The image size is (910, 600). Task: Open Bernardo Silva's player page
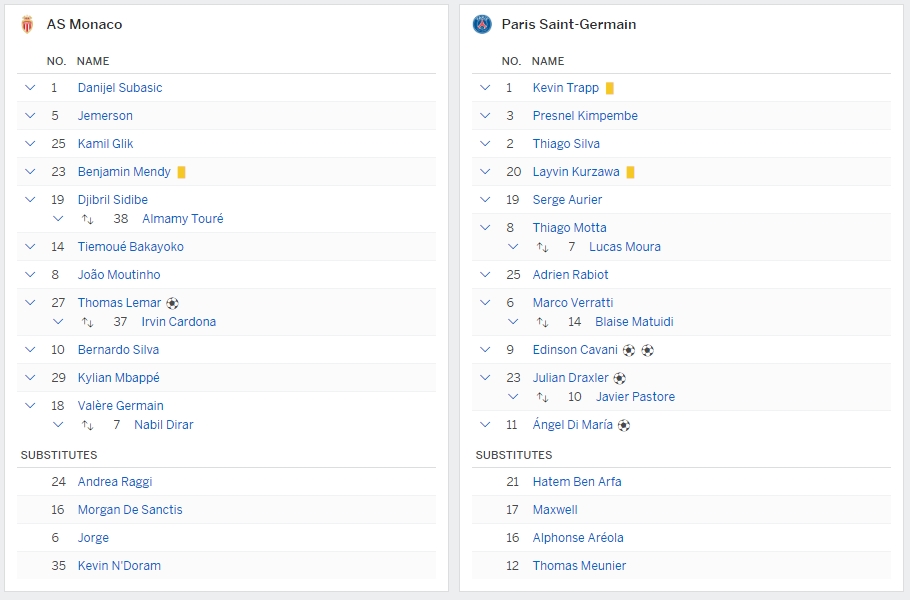click(x=118, y=350)
